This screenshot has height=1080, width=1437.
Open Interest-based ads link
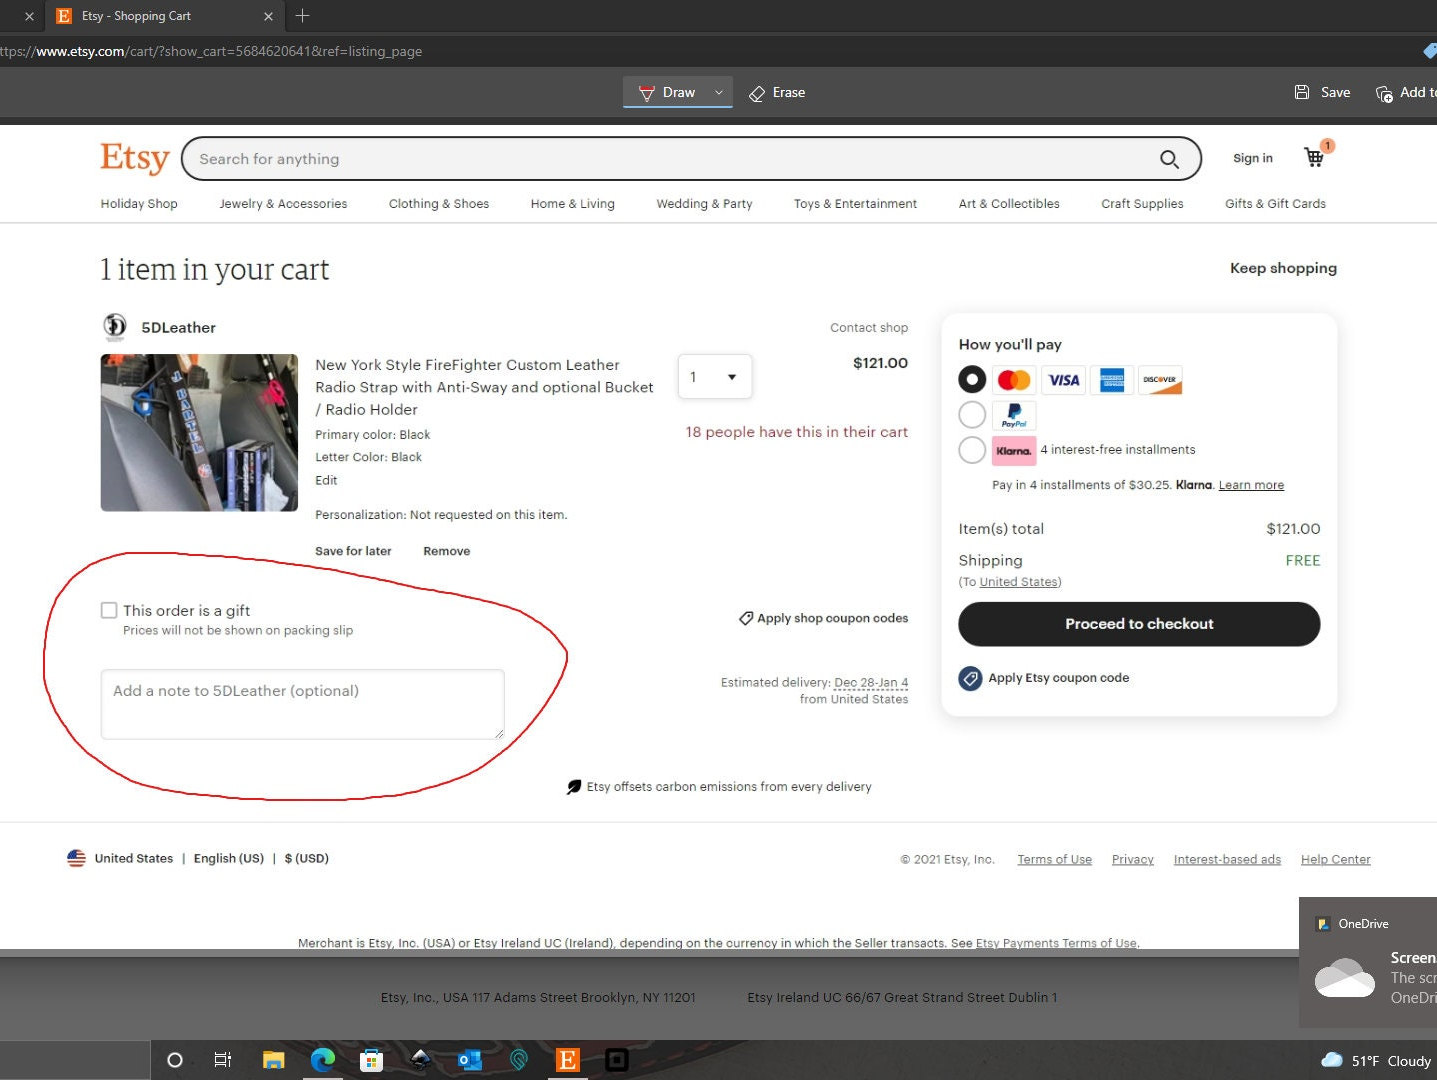(1227, 860)
